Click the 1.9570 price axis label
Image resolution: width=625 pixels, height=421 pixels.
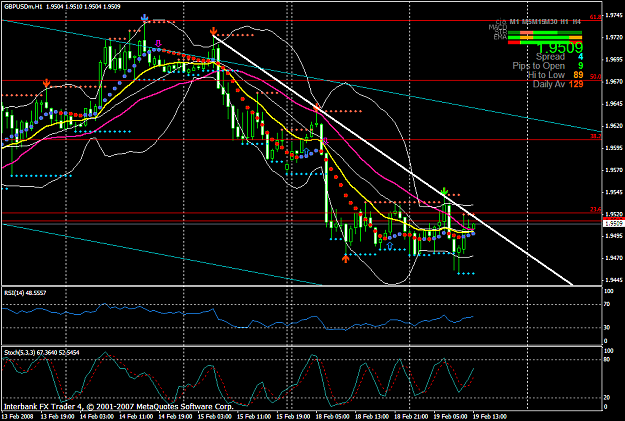click(x=614, y=170)
